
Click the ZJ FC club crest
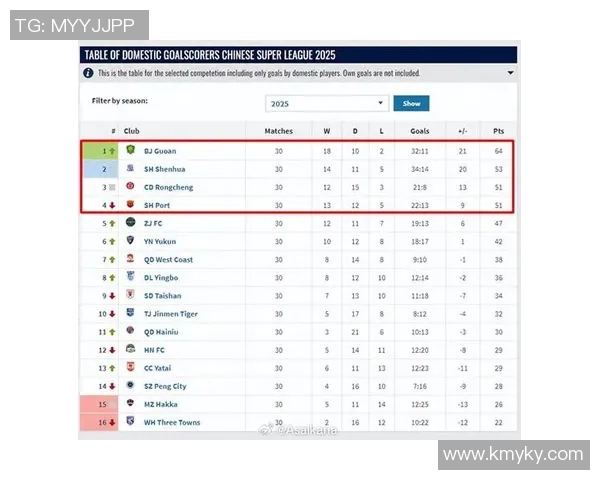click(x=130, y=223)
